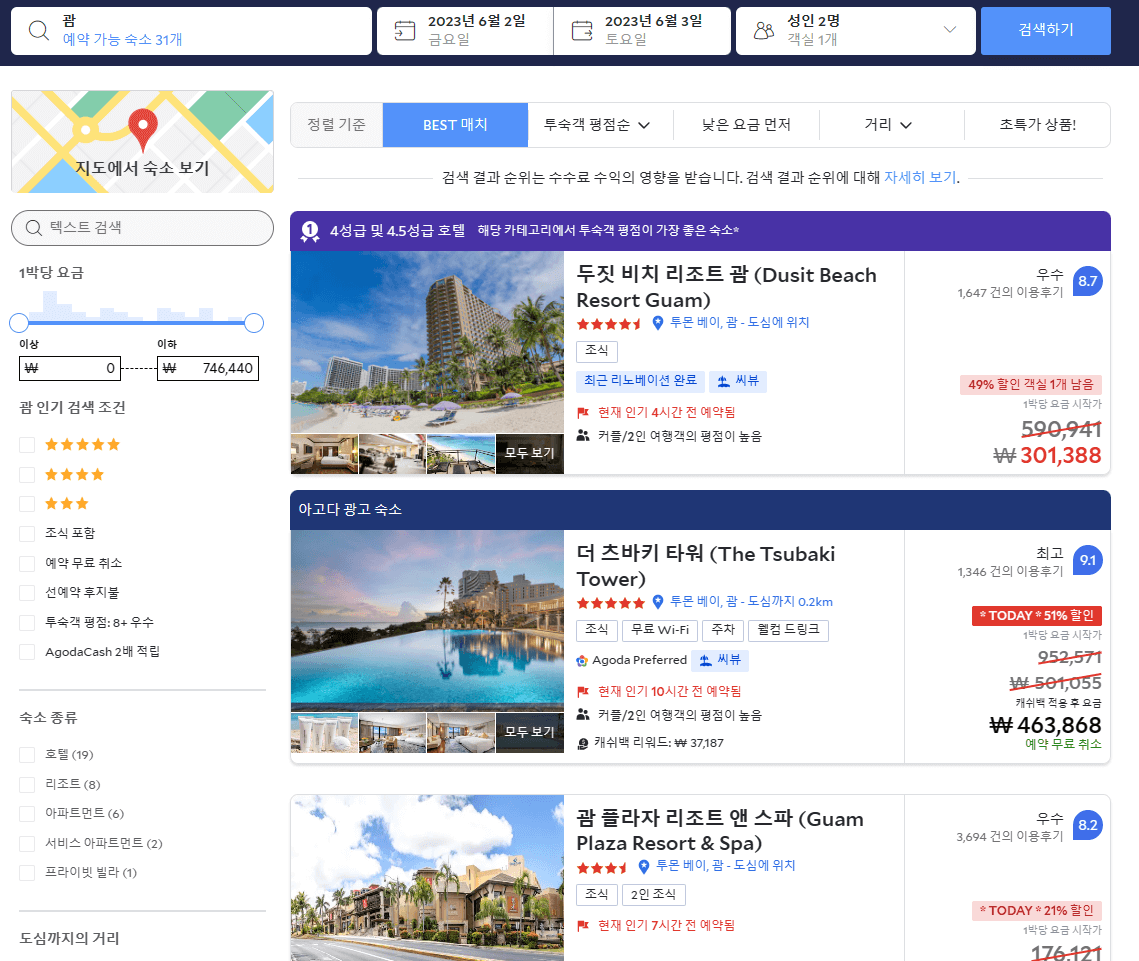Click the ₩ 301,388 price
1139x961 pixels.
coord(1047,455)
